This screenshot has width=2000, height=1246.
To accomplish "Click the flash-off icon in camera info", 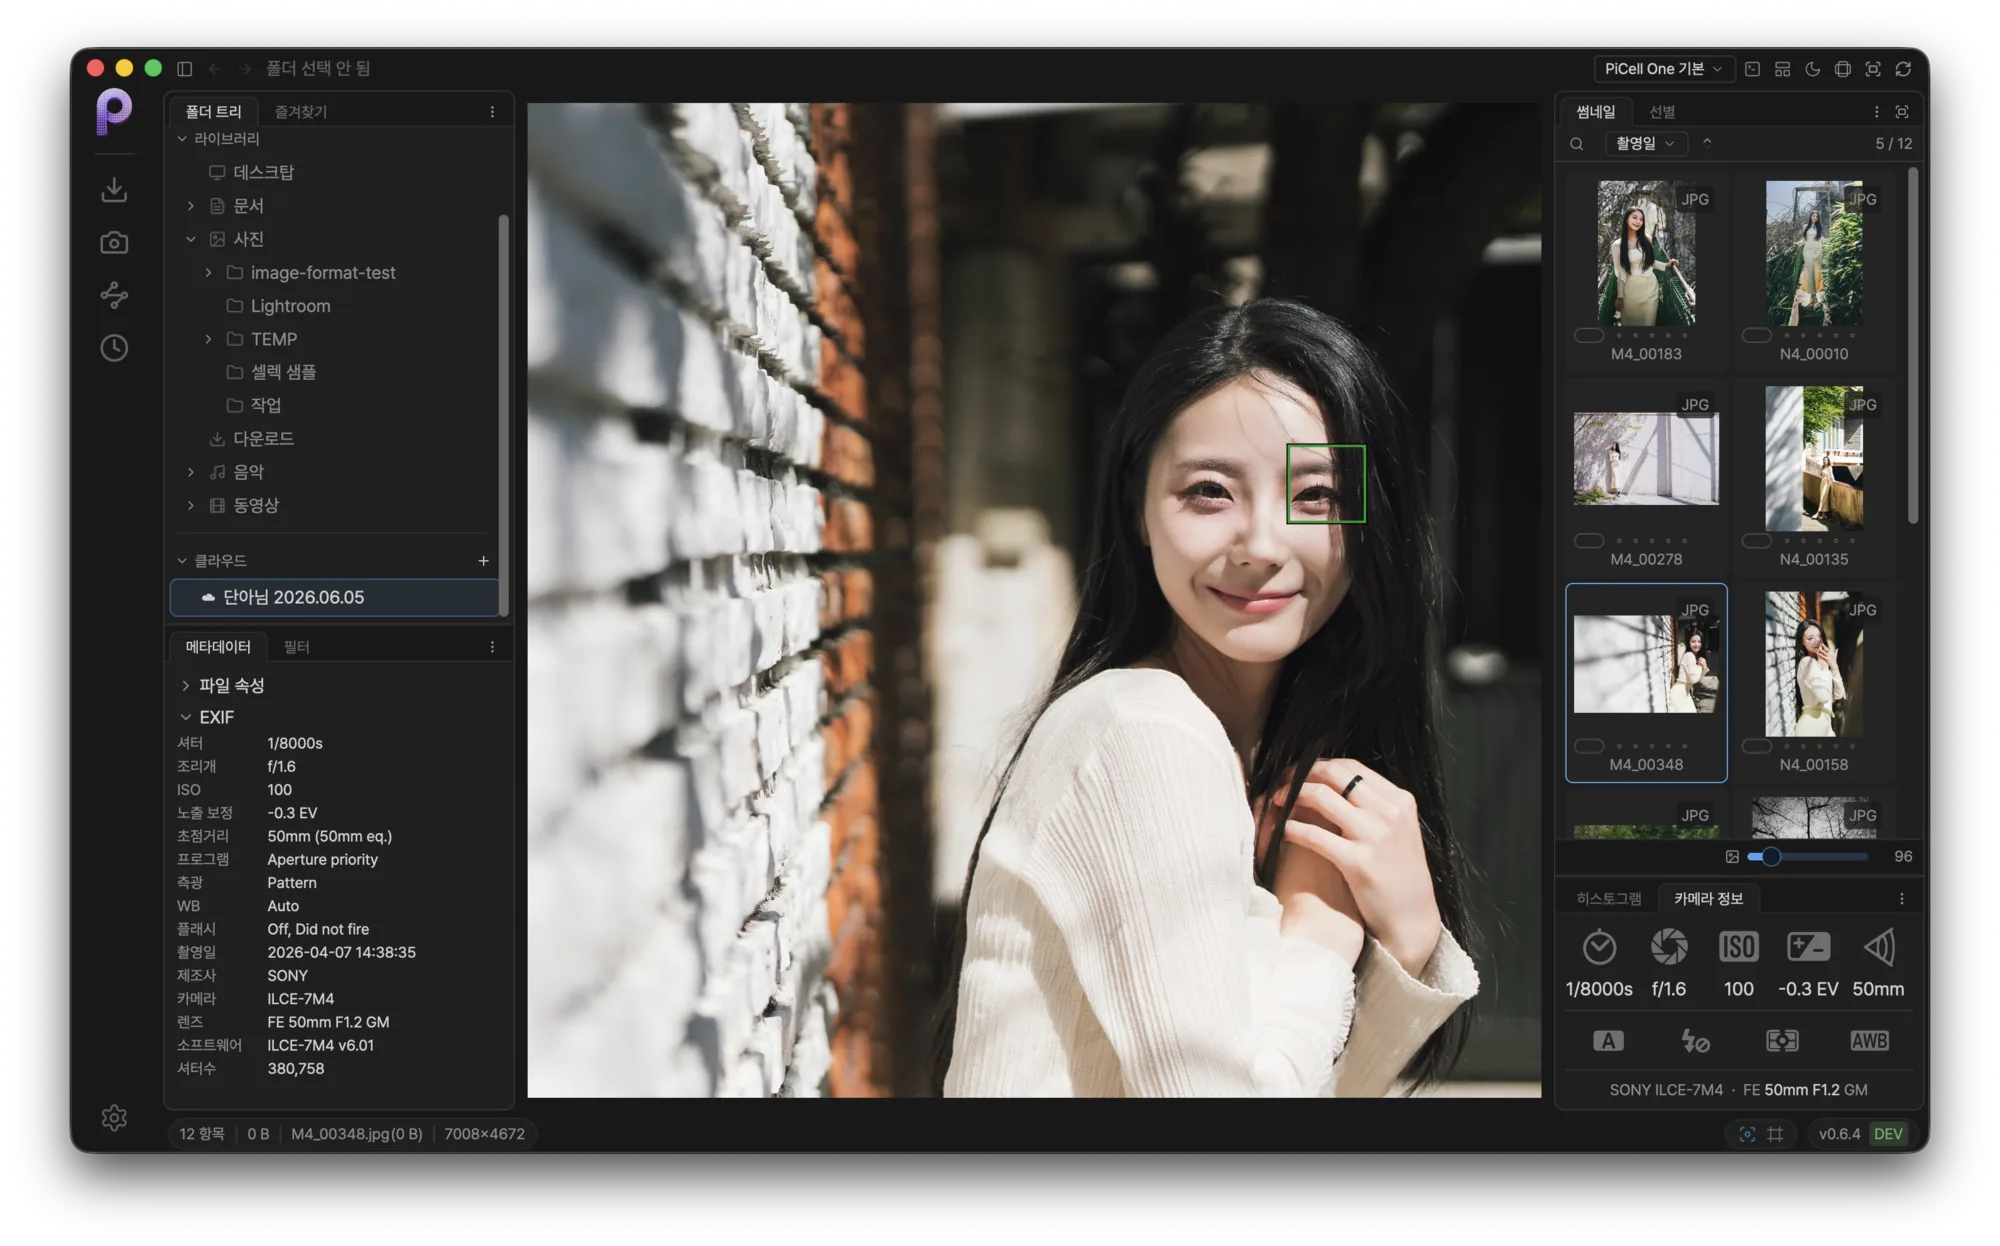I will tap(1695, 1041).
